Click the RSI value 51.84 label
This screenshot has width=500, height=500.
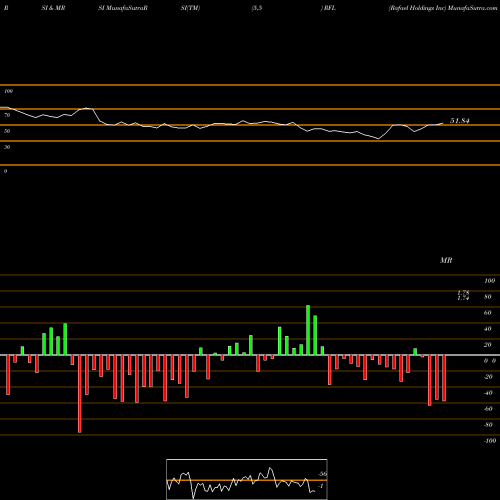pos(460,121)
